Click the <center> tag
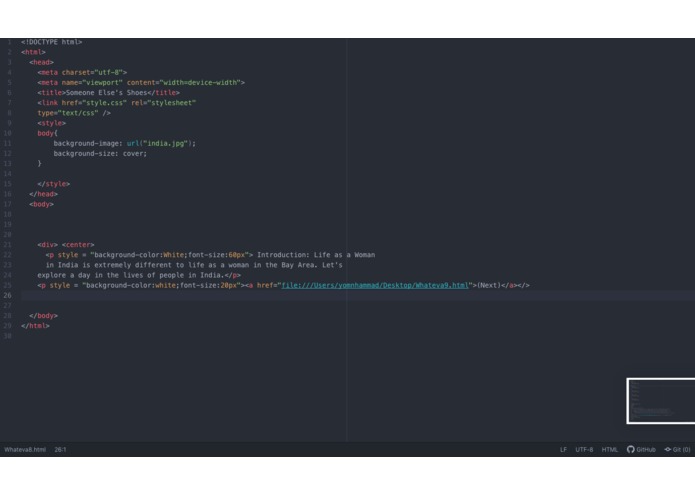 [x=78, y=245]
